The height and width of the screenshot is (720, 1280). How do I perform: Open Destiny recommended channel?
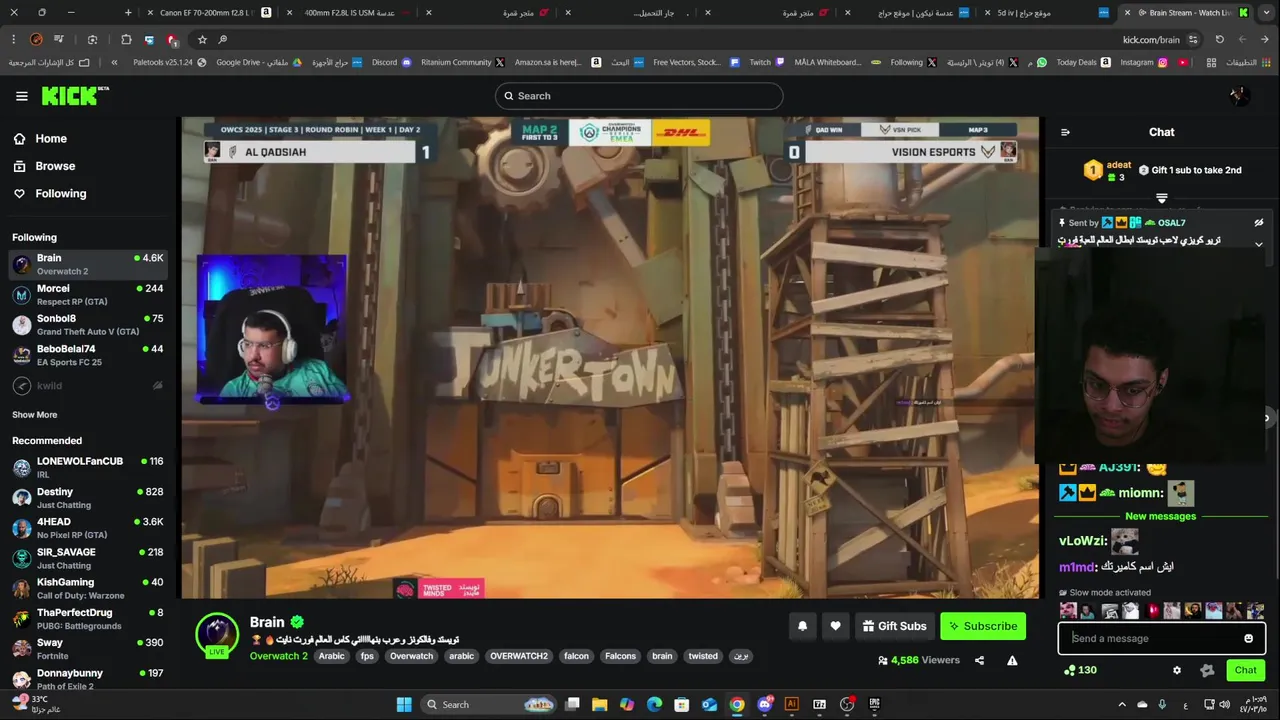click(87, 497)
